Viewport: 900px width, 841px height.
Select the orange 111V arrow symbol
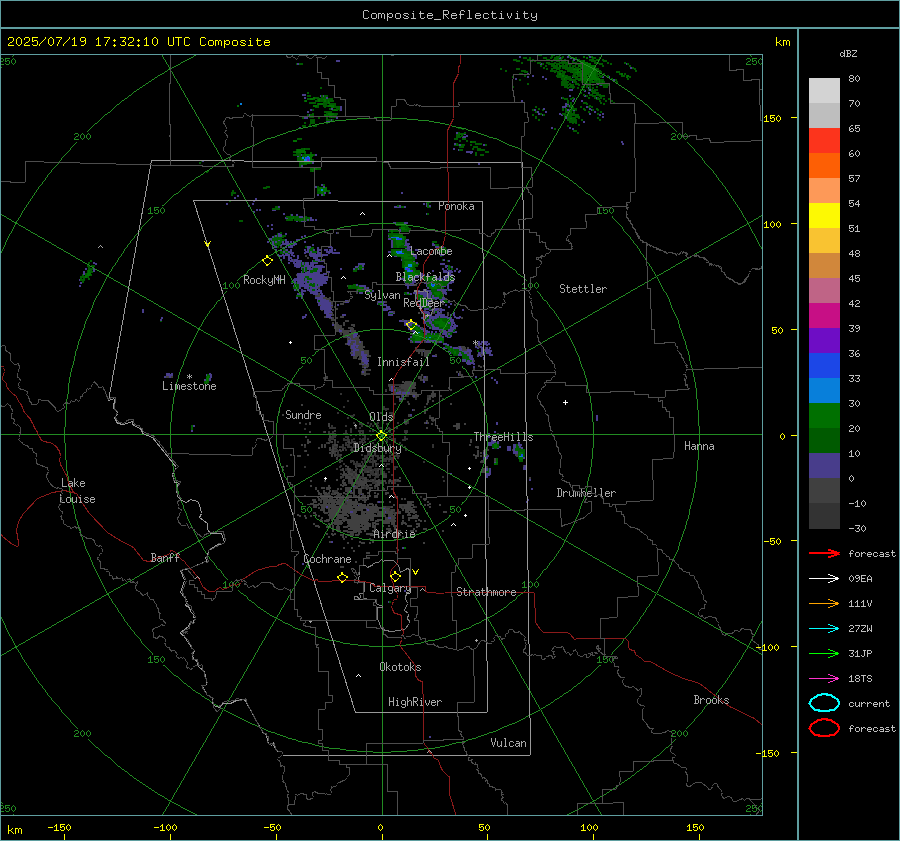tap(824, 603)
